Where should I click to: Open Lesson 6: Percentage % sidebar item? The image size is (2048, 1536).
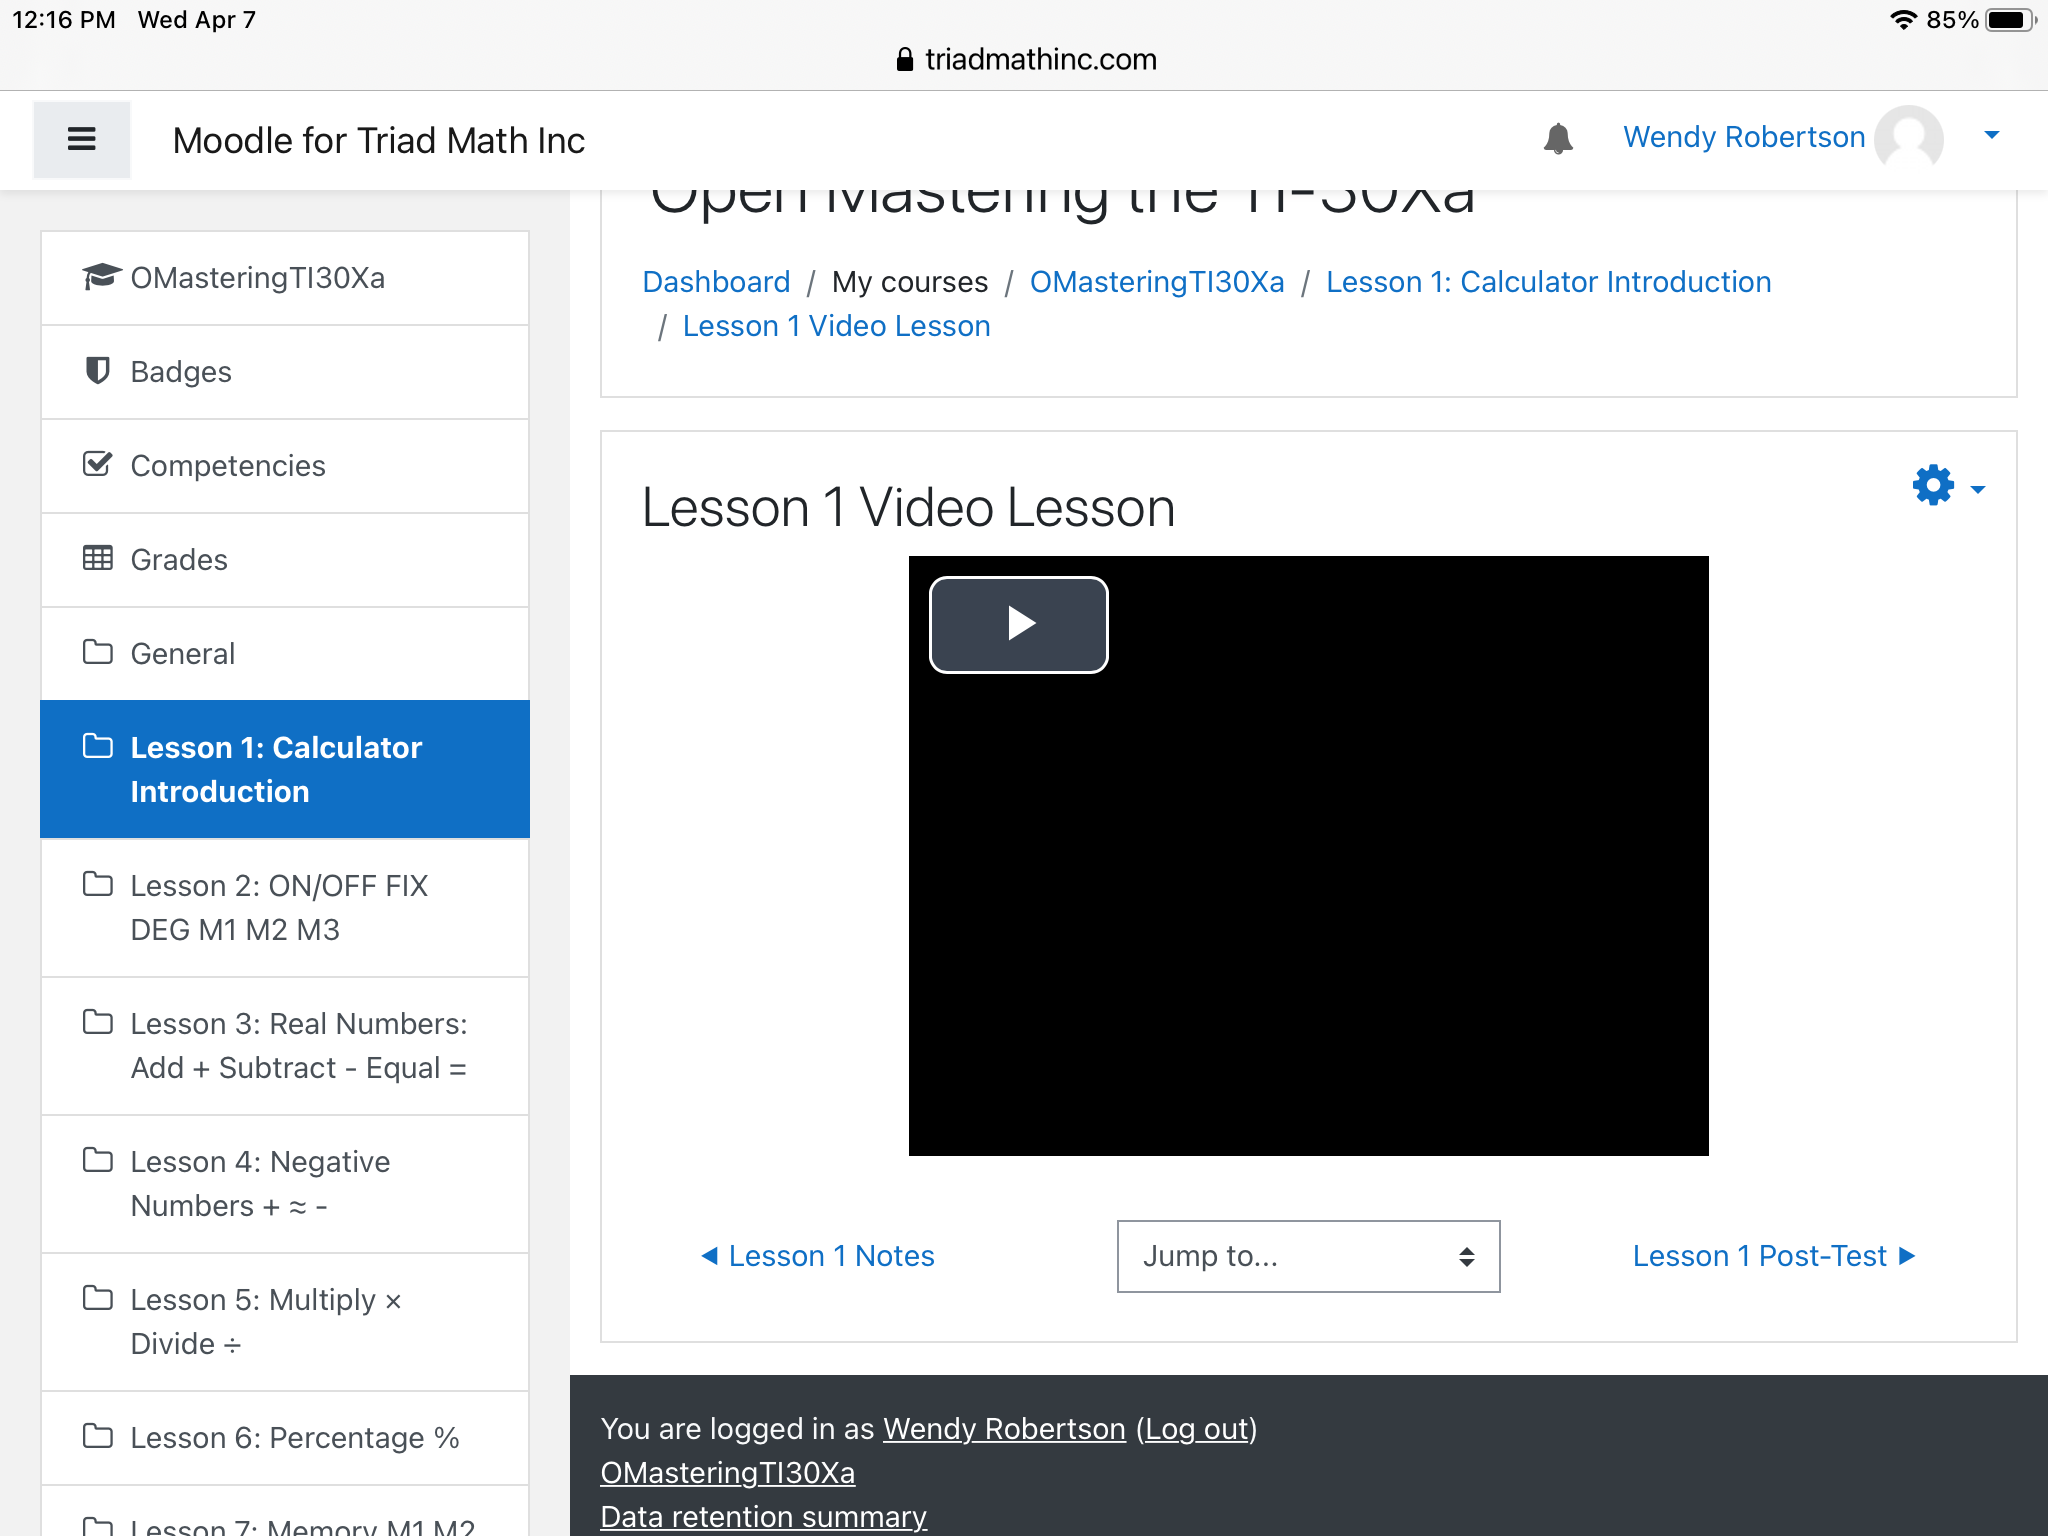(285, 1438)
